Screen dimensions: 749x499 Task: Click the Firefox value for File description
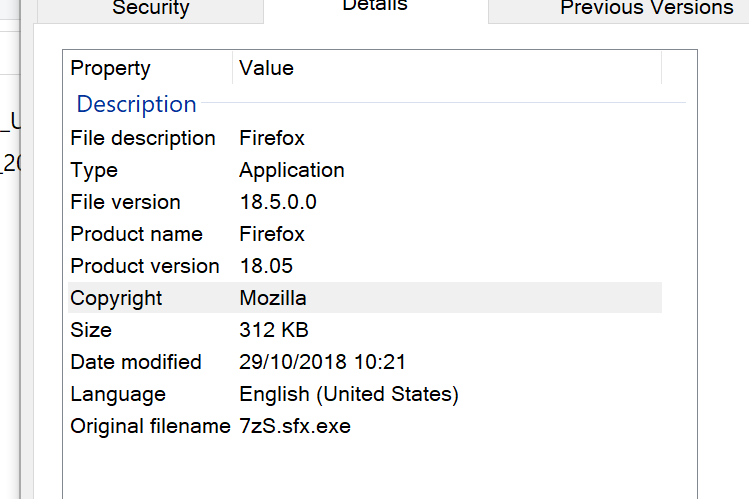point(272,138)
